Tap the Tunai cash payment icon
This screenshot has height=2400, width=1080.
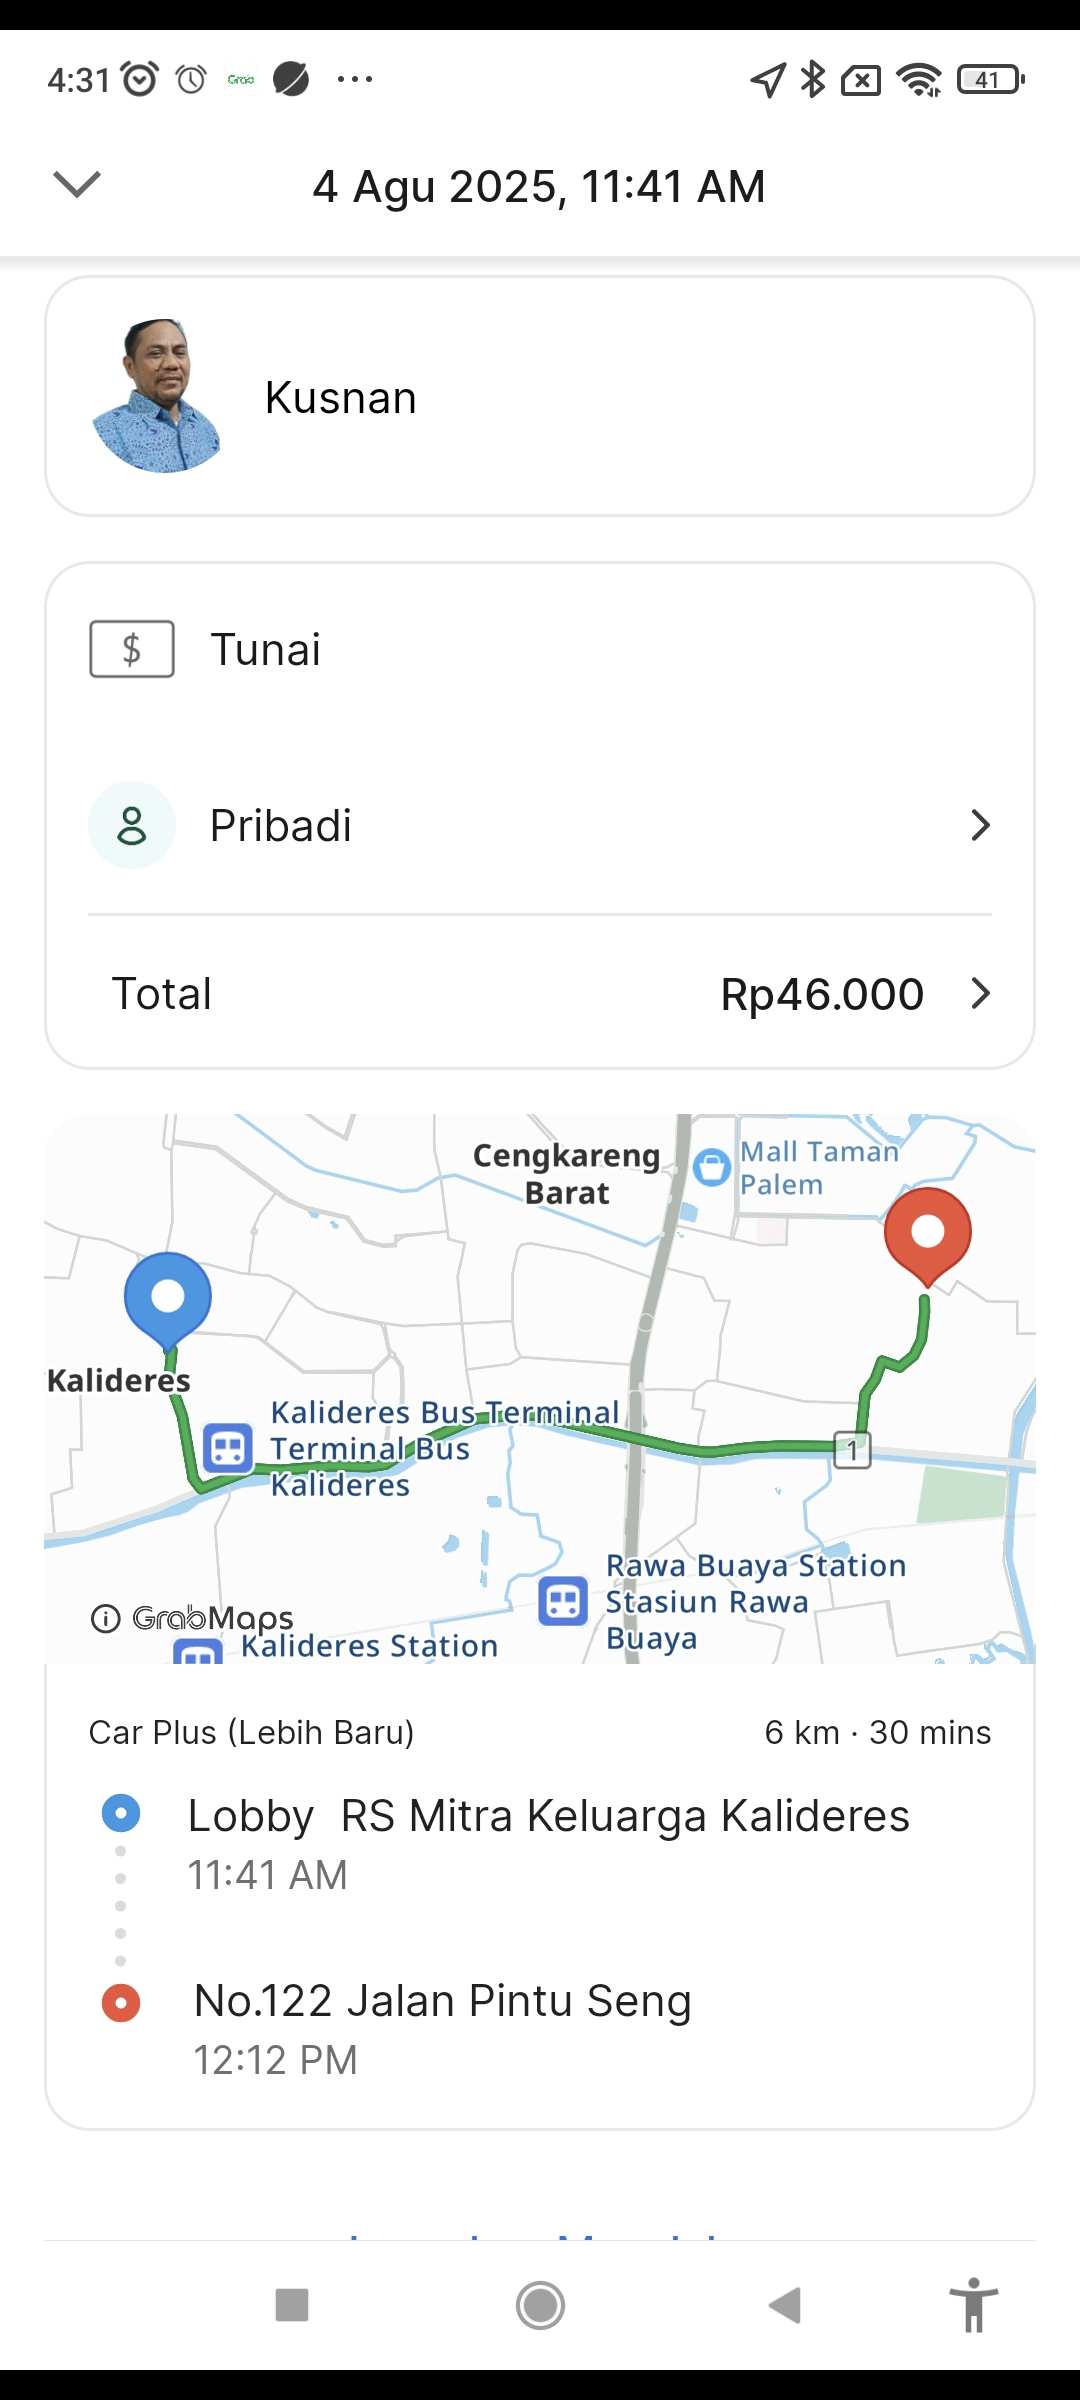(x=132, y=649)
